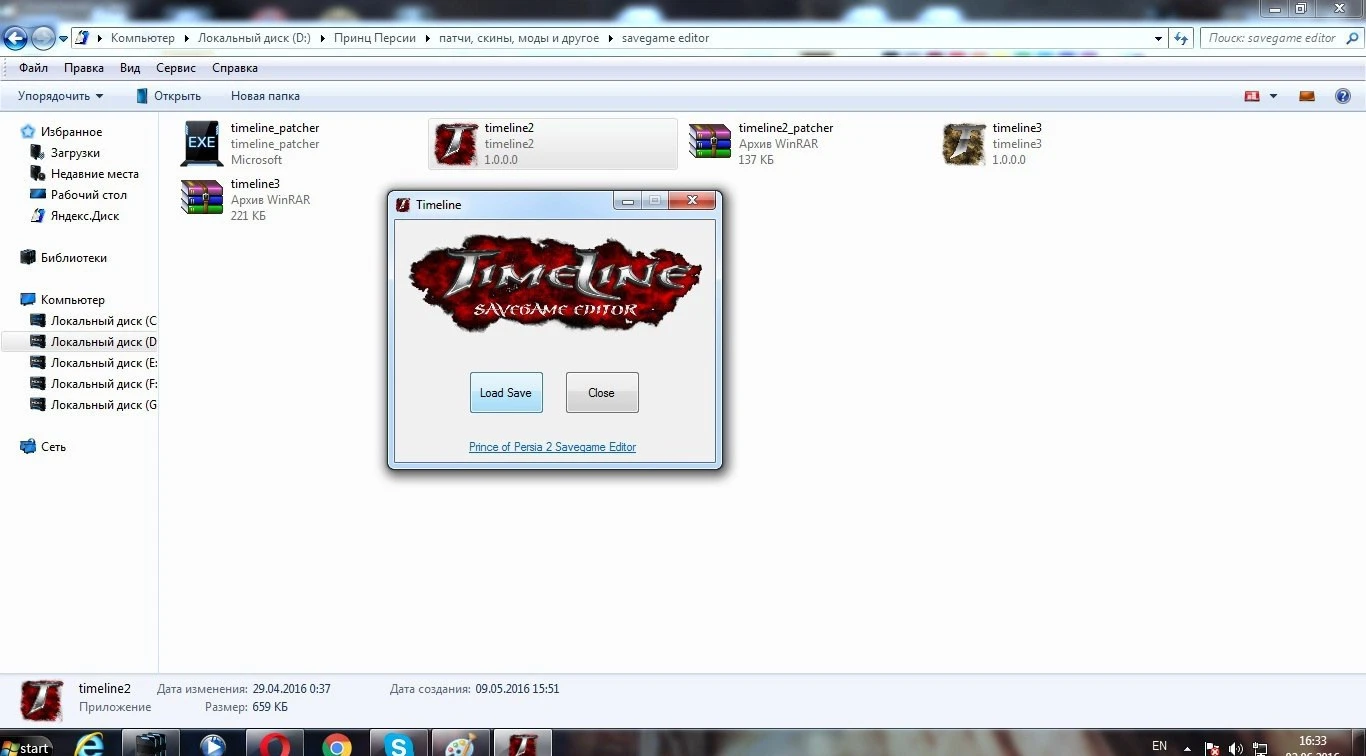The width and height of the screenshot is (1366, 756).
Task: Click the Load Save button
Action: coord(506,393)
